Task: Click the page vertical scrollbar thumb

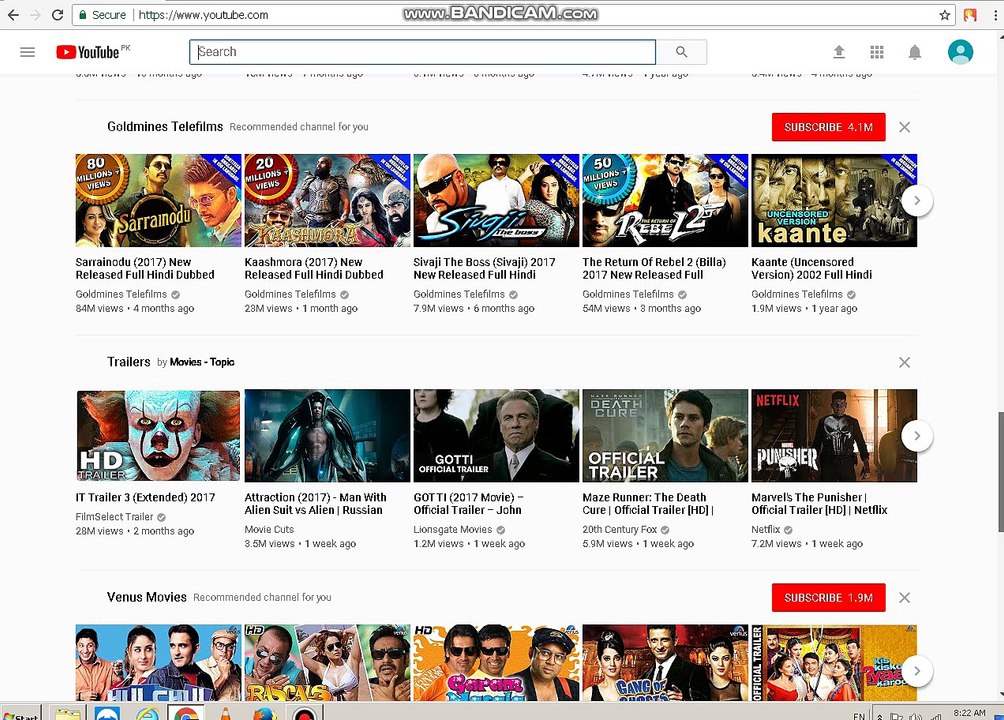Action: pyautogui.click(x=1000, y=471)
